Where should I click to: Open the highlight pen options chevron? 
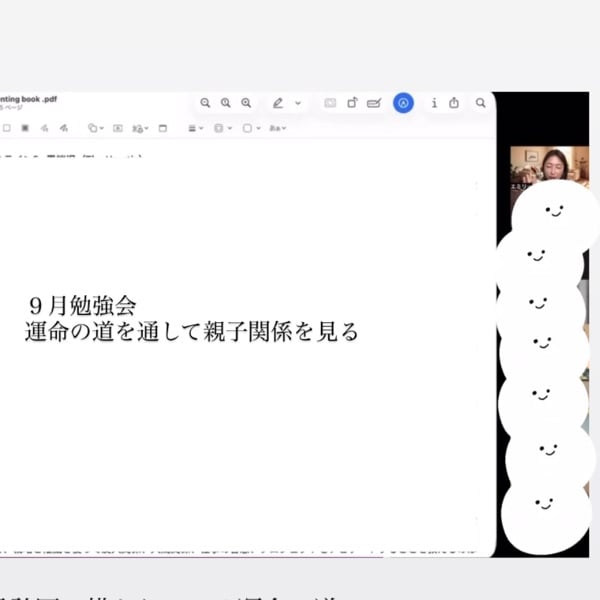point(298,103)
